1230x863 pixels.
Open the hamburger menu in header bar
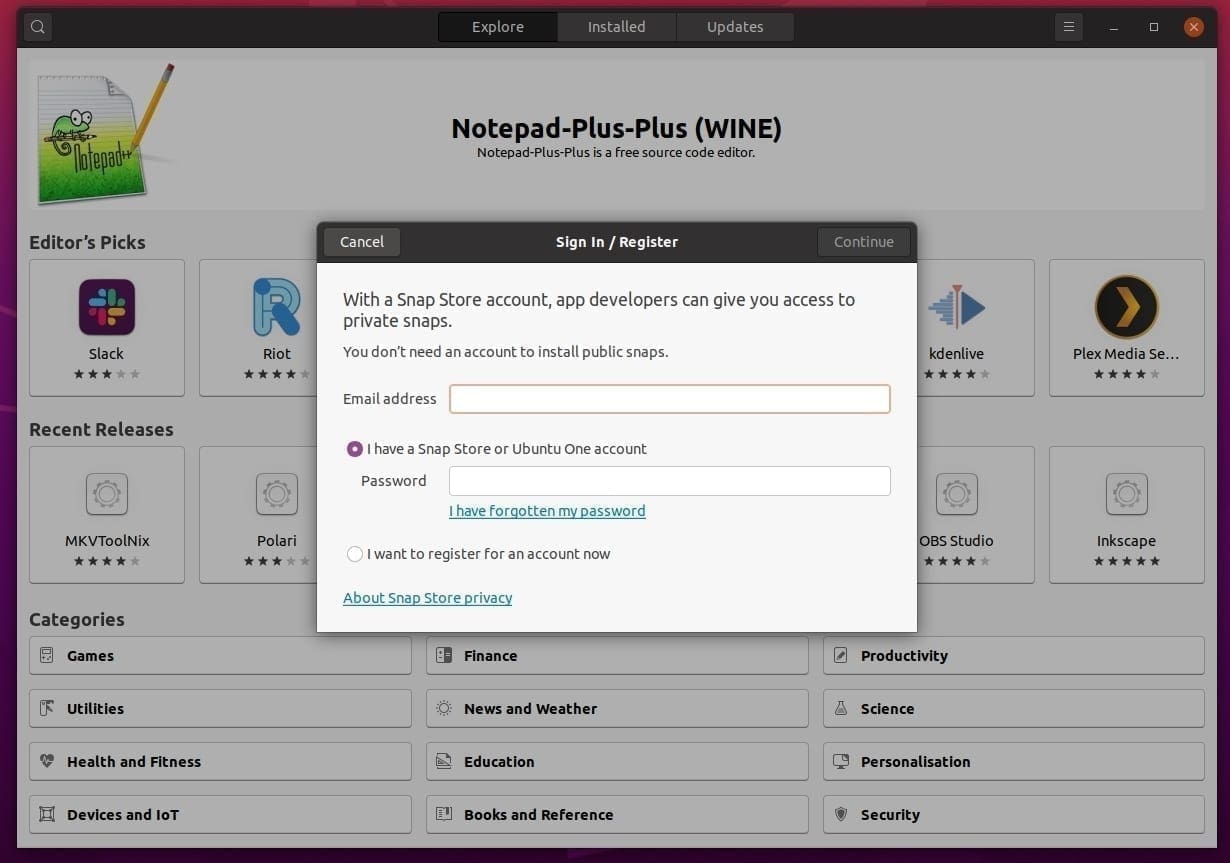coord(1069,27)
